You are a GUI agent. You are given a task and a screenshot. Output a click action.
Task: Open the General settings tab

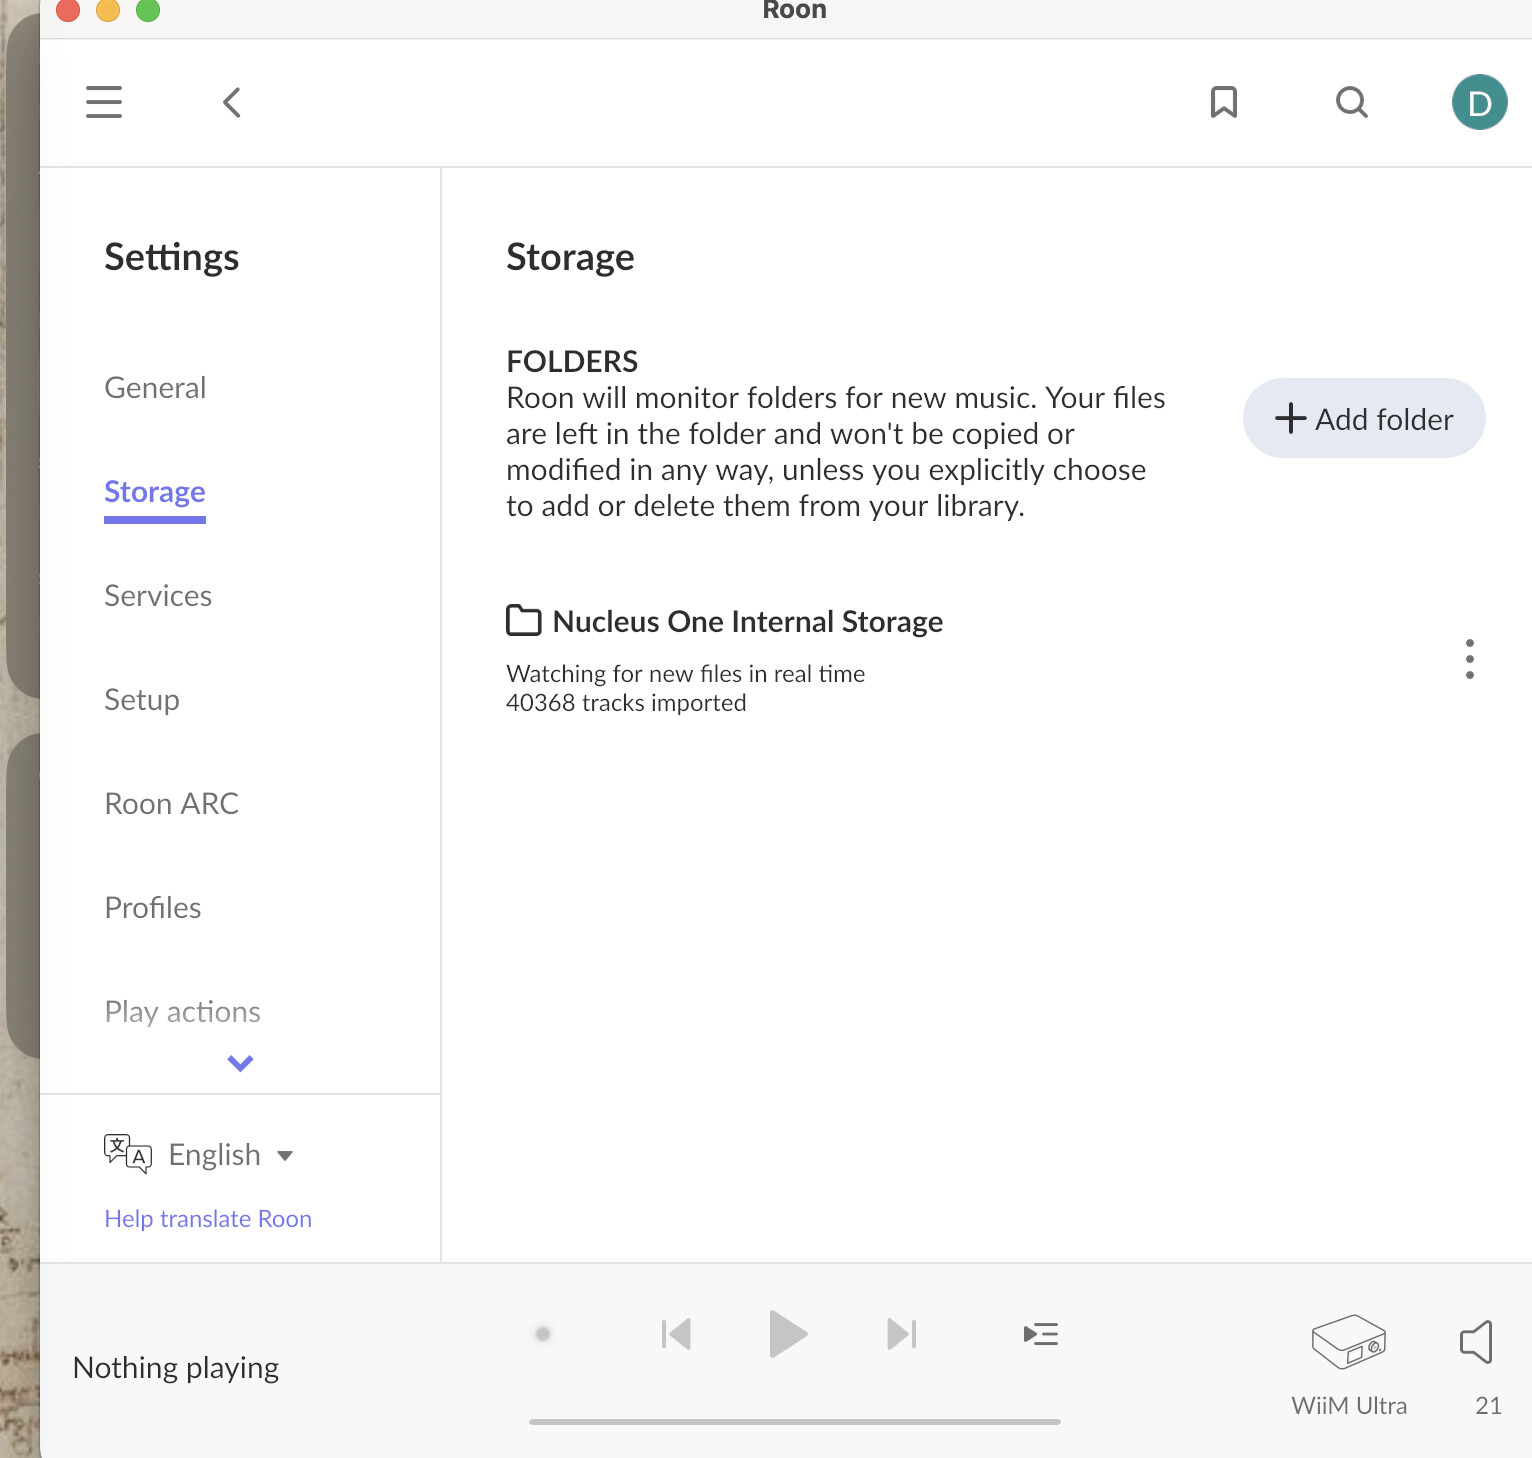point(155,388)
